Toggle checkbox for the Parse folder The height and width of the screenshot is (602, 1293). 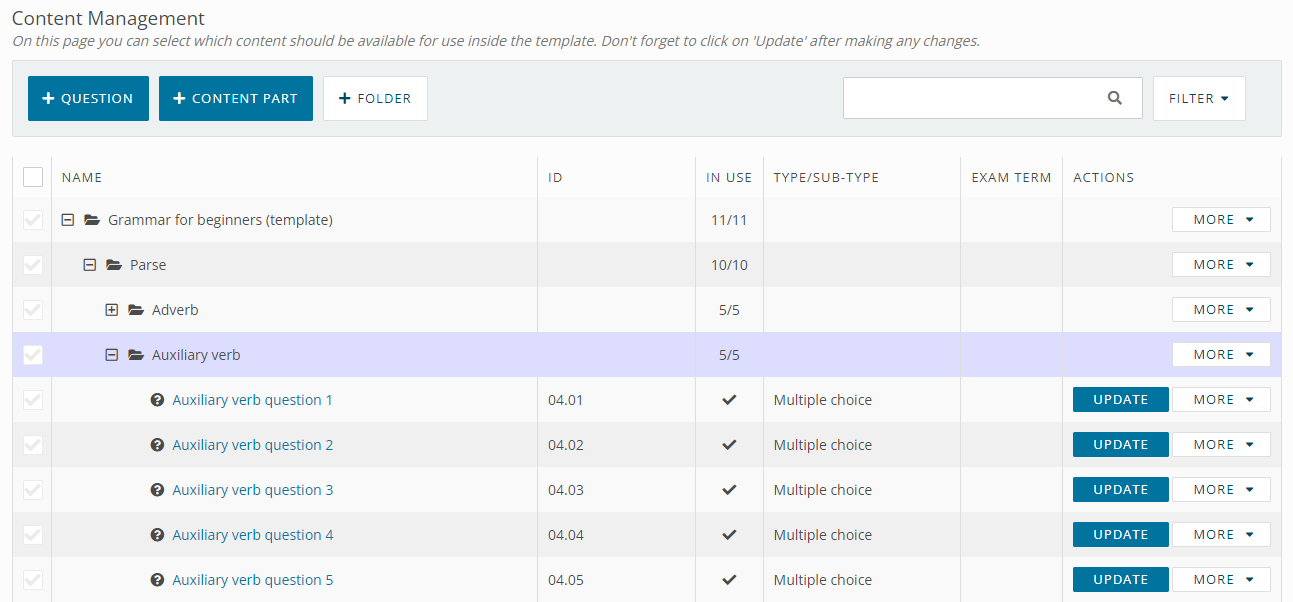coord(33,265)
